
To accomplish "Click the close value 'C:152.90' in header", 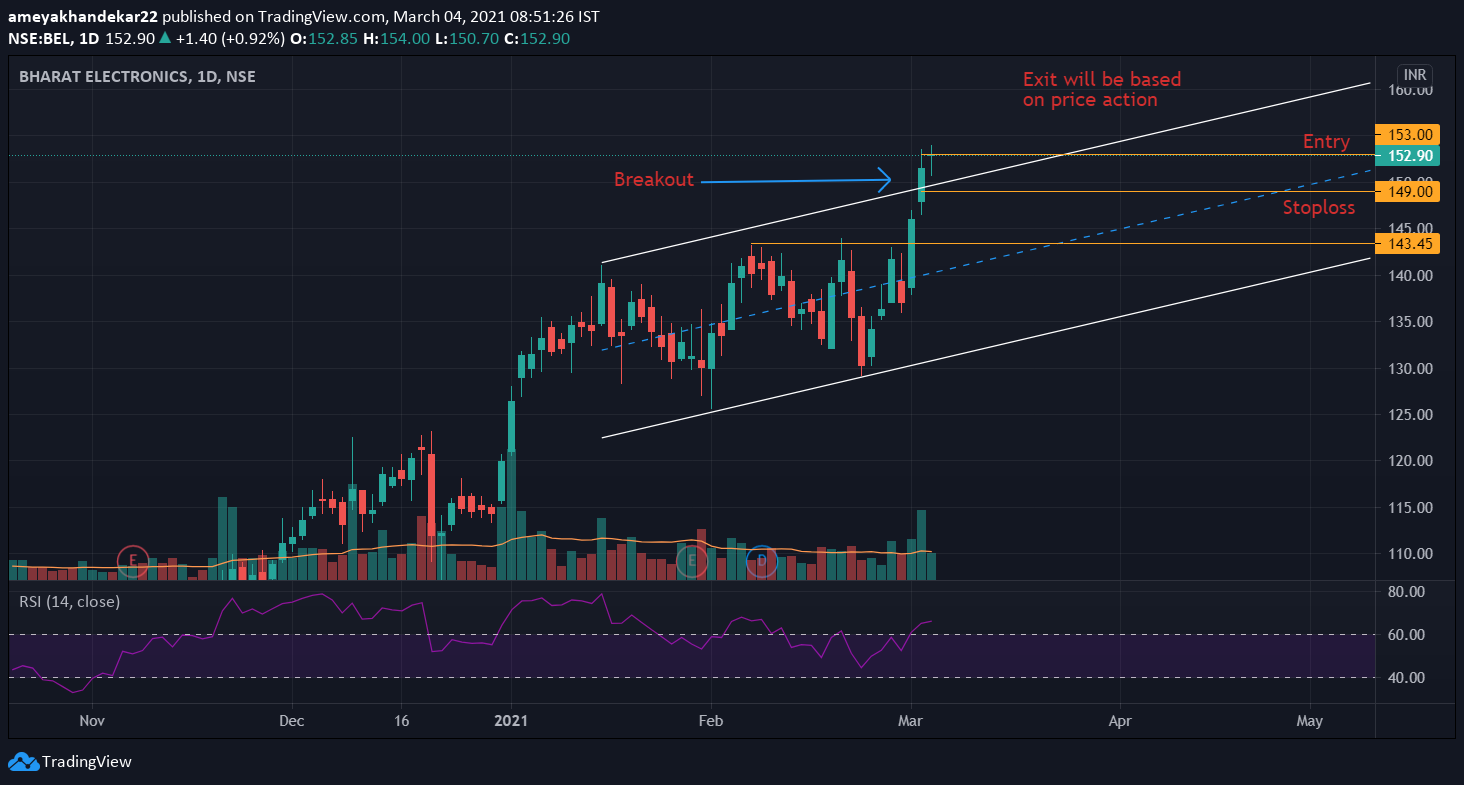I will [x=535, y=38].
